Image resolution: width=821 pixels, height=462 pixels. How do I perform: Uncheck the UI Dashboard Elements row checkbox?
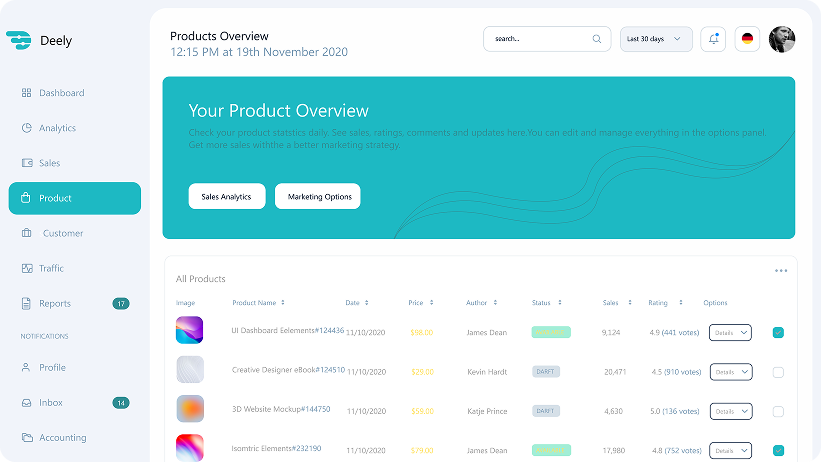pos(778,333)
